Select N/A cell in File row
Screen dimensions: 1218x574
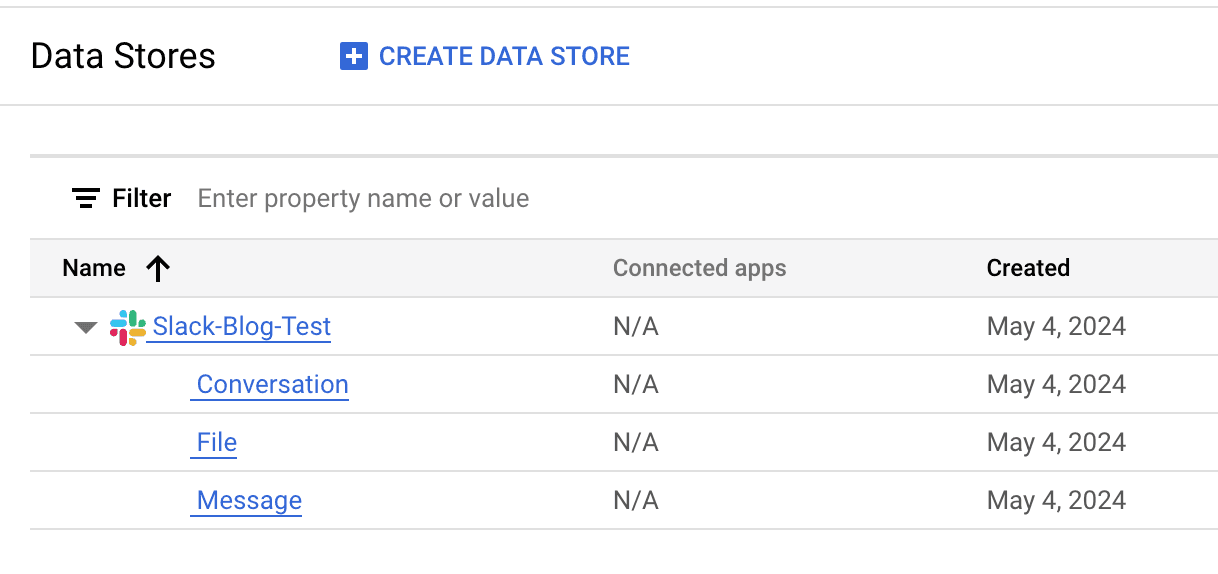click(636, 443)
